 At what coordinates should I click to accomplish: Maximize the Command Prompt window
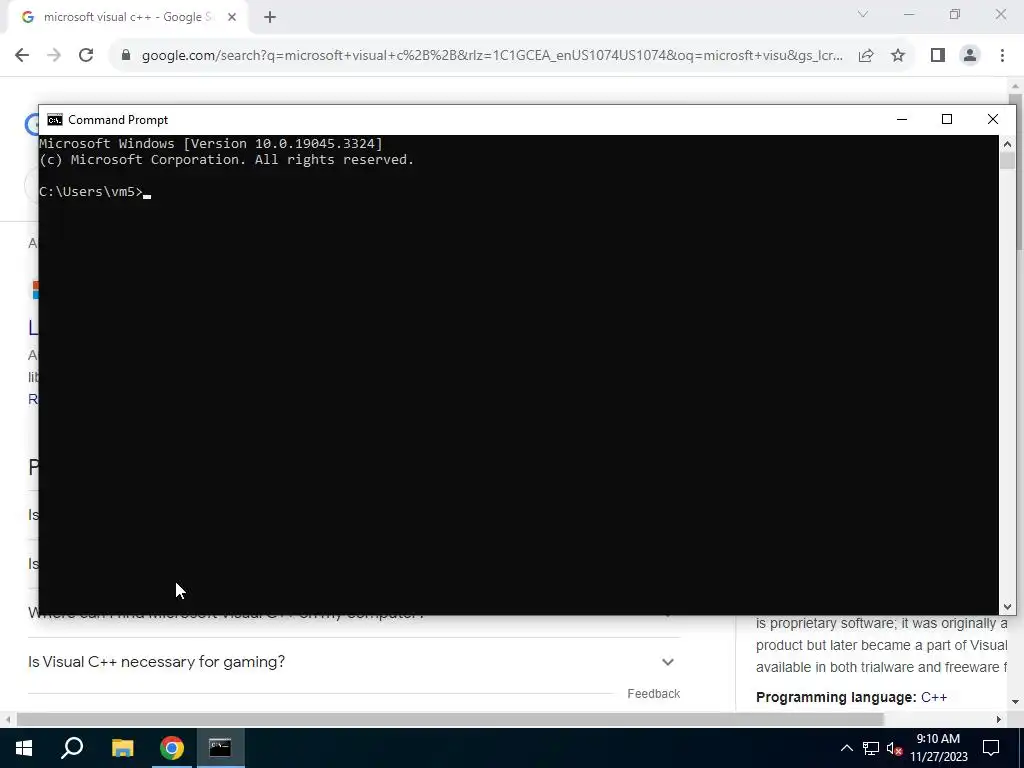click(947, 120)
